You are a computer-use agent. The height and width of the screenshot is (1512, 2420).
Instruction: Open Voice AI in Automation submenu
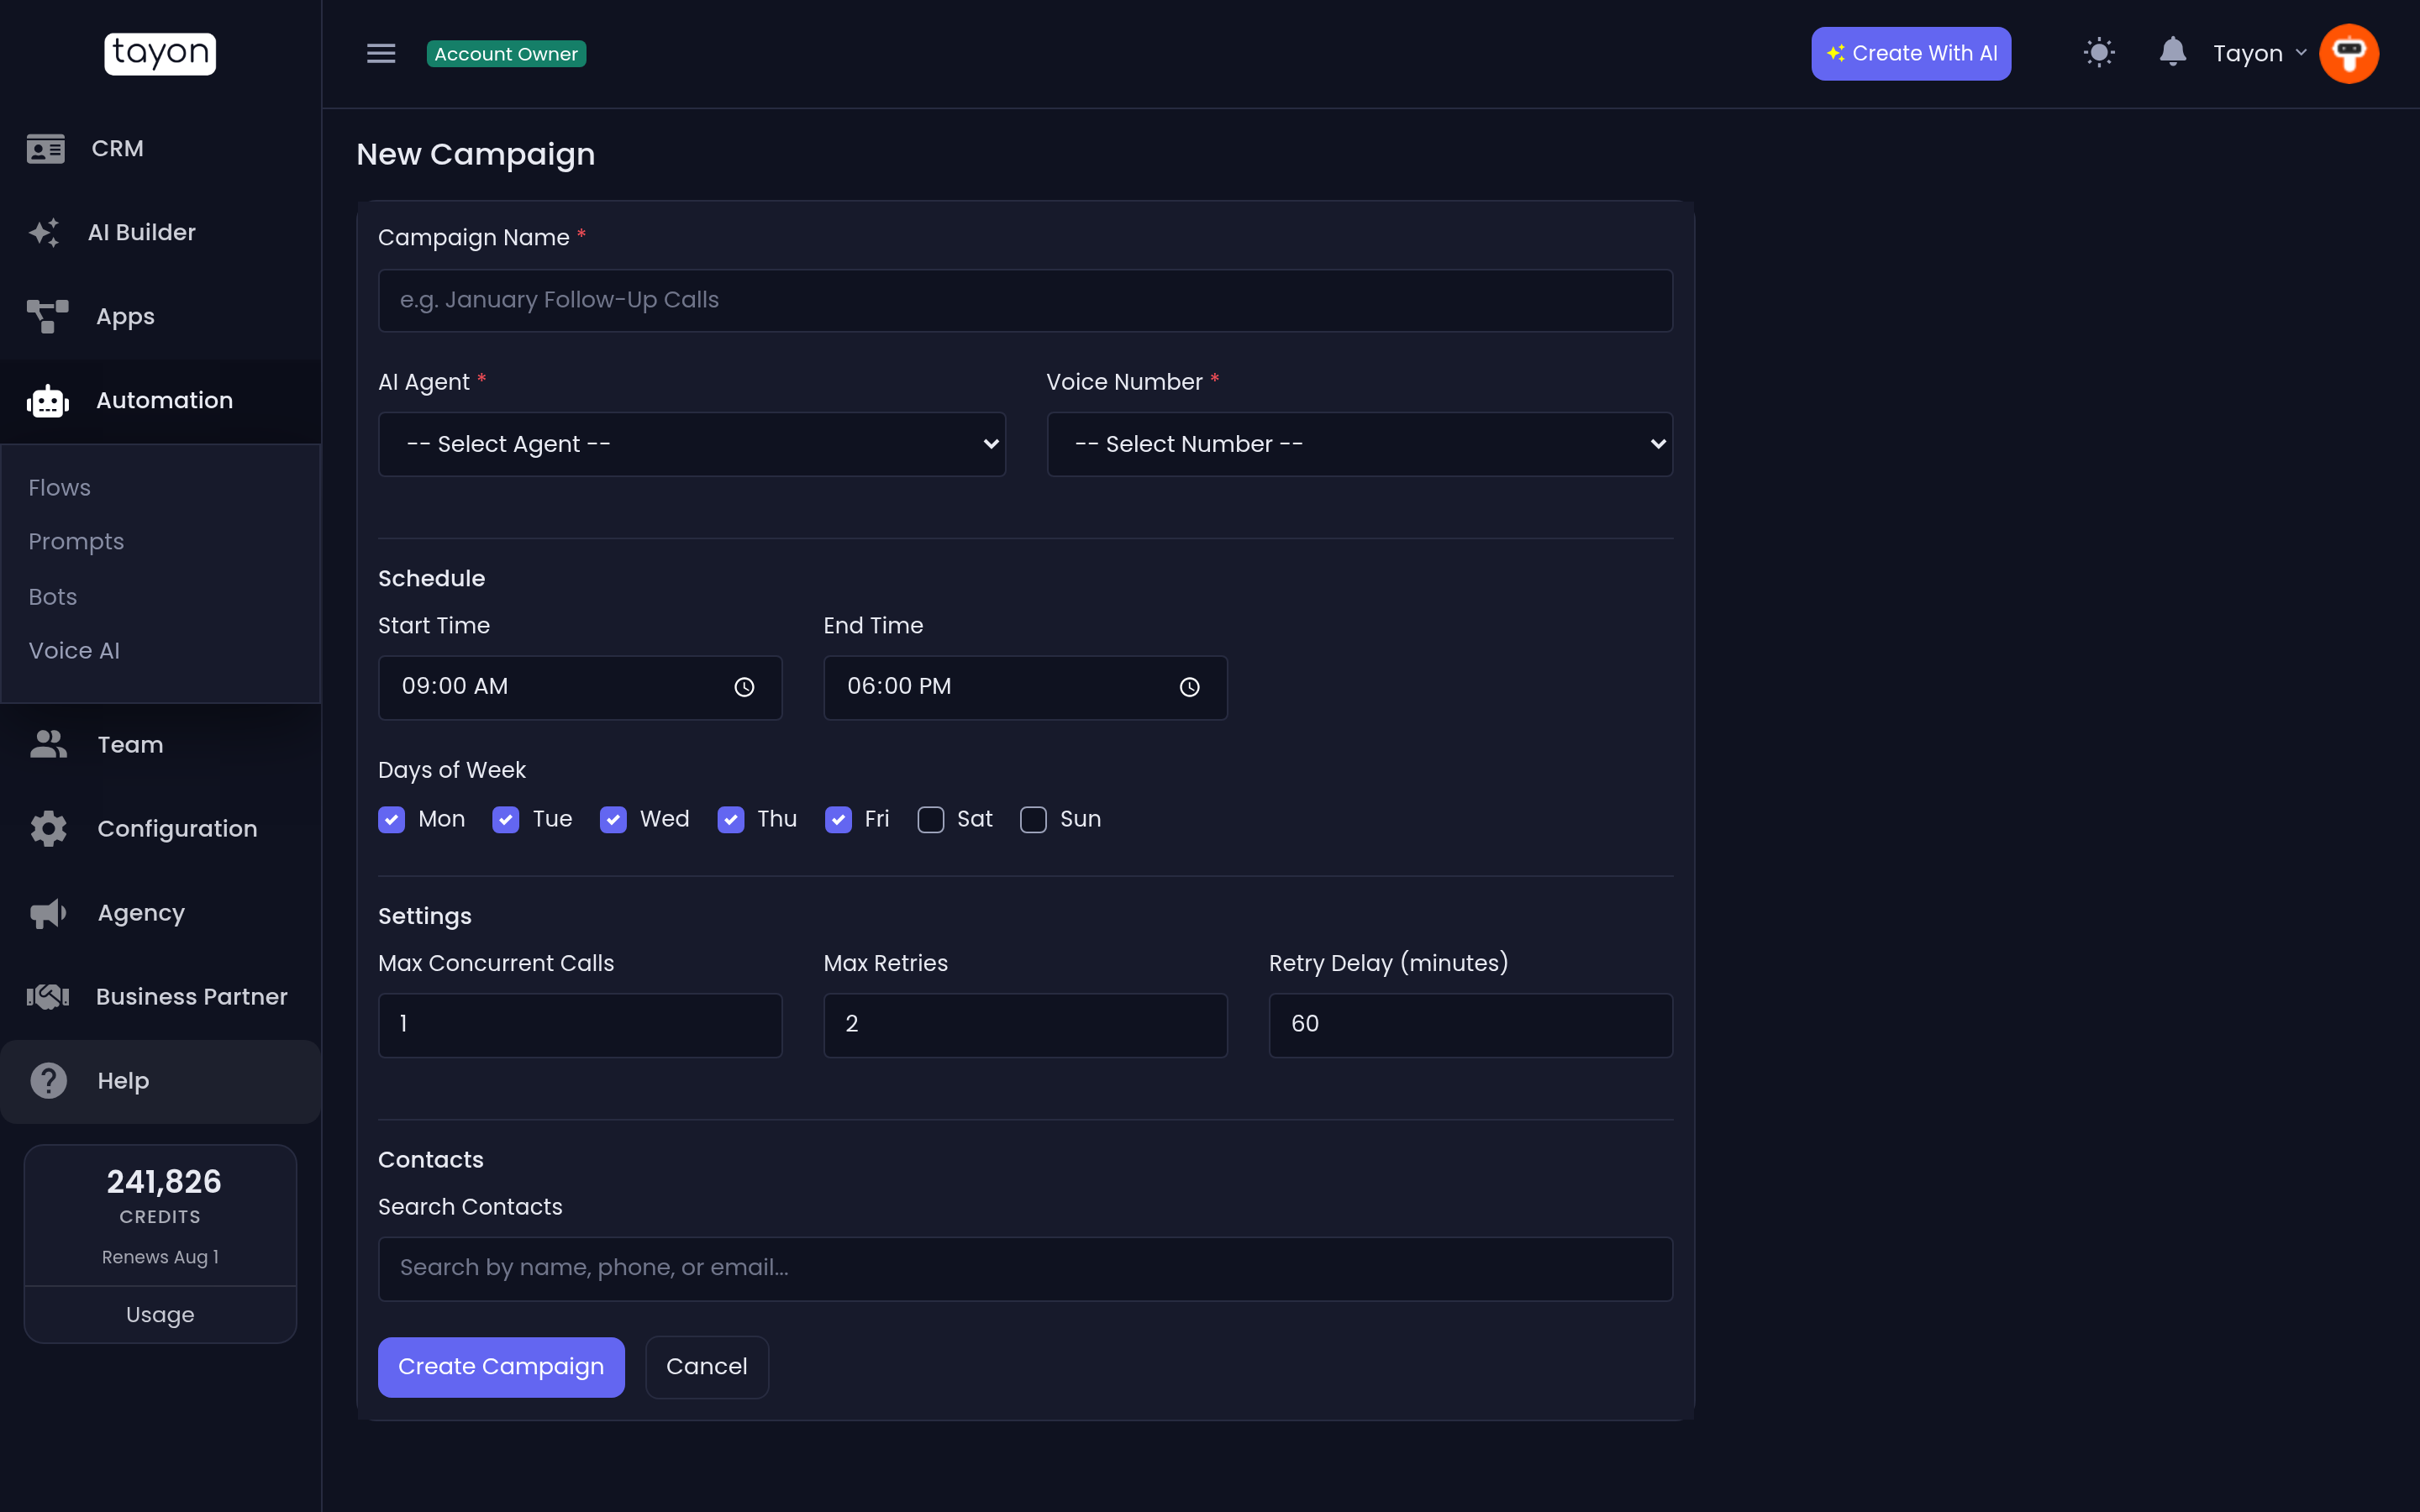74,650
